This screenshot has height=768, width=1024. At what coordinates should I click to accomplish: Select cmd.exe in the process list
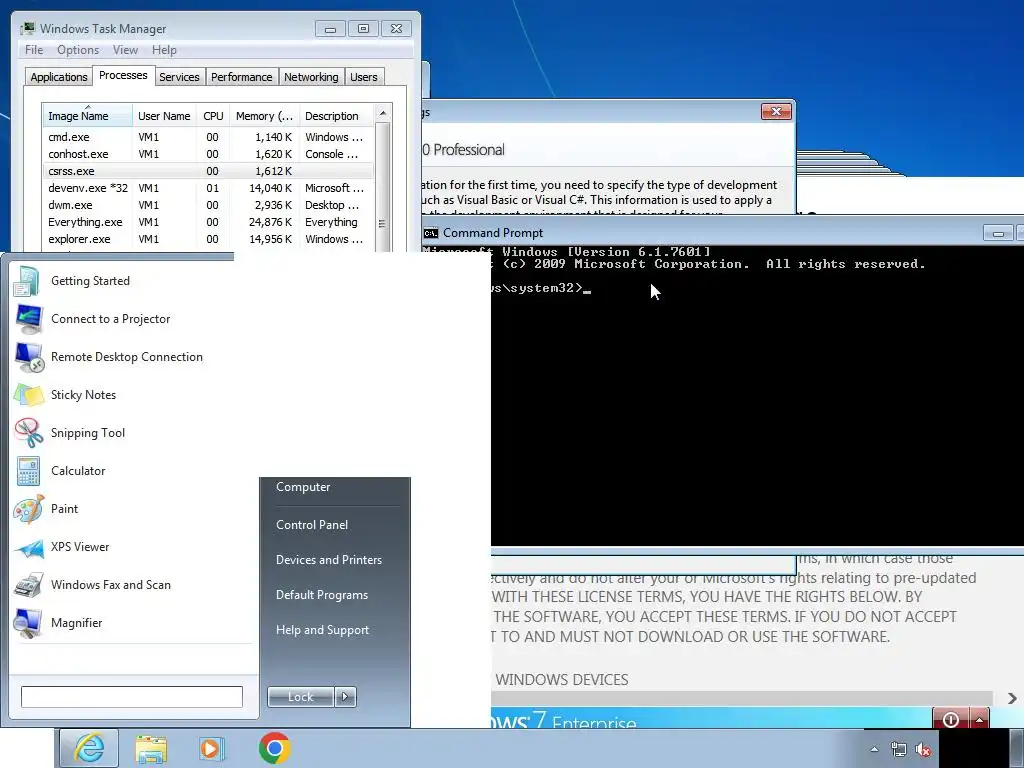coord(208,137)
